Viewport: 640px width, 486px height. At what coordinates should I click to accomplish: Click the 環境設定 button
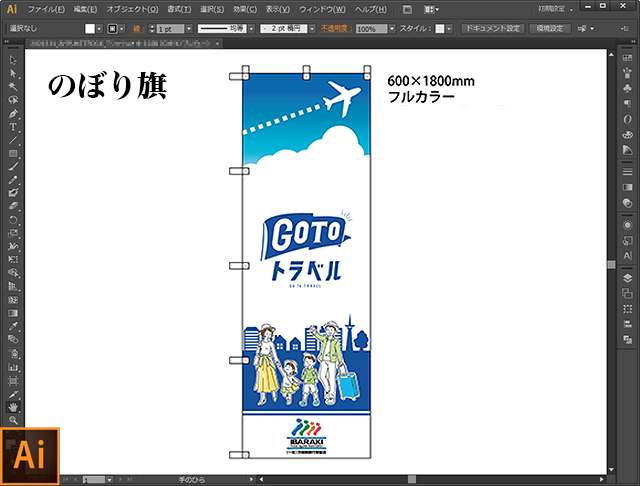click(549, 29)
